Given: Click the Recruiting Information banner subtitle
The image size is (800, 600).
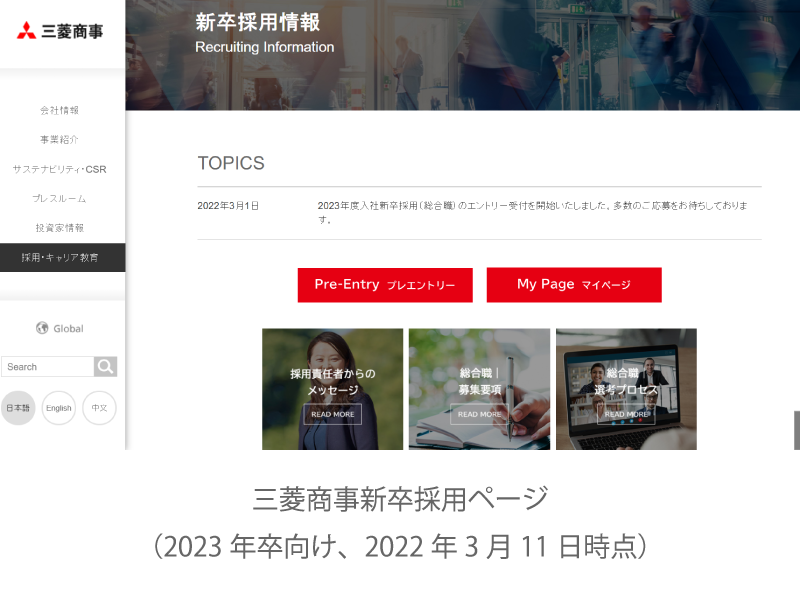Looking at the screenshot, I should pos(265,47).
